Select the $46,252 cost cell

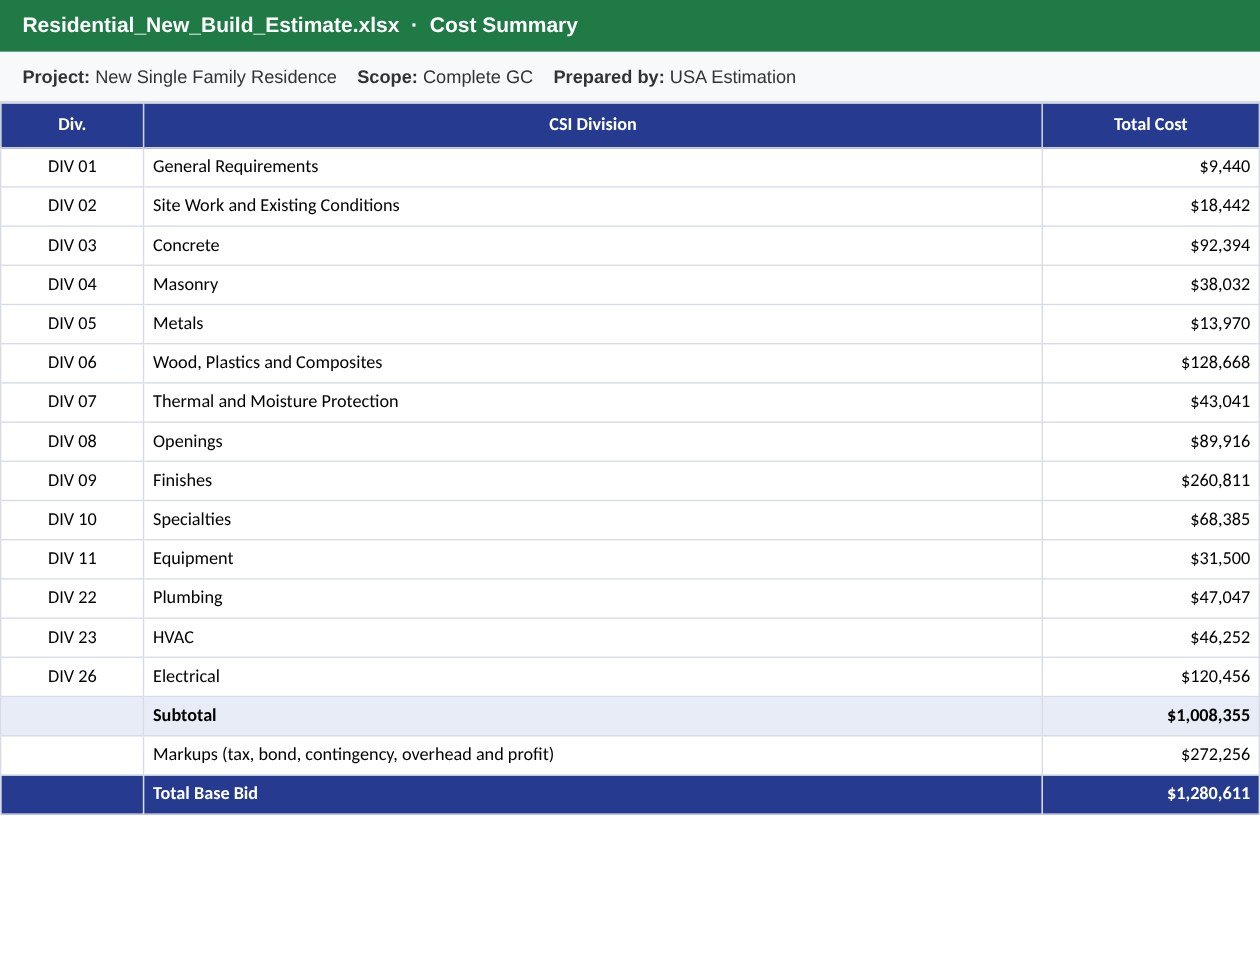(1150, 637)
